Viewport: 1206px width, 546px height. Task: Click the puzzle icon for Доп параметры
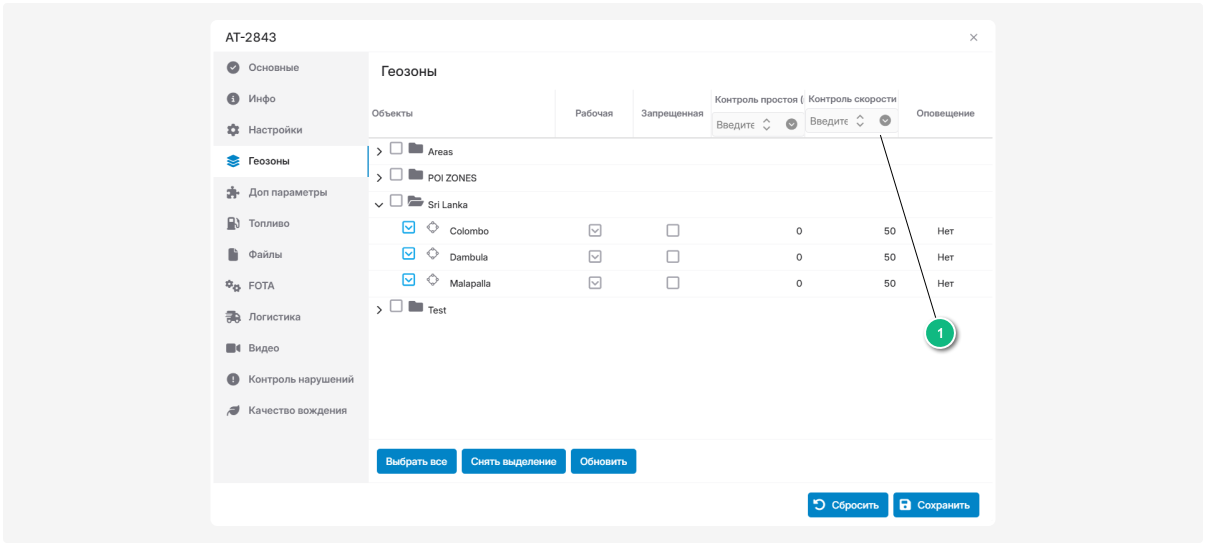point(233,192)
